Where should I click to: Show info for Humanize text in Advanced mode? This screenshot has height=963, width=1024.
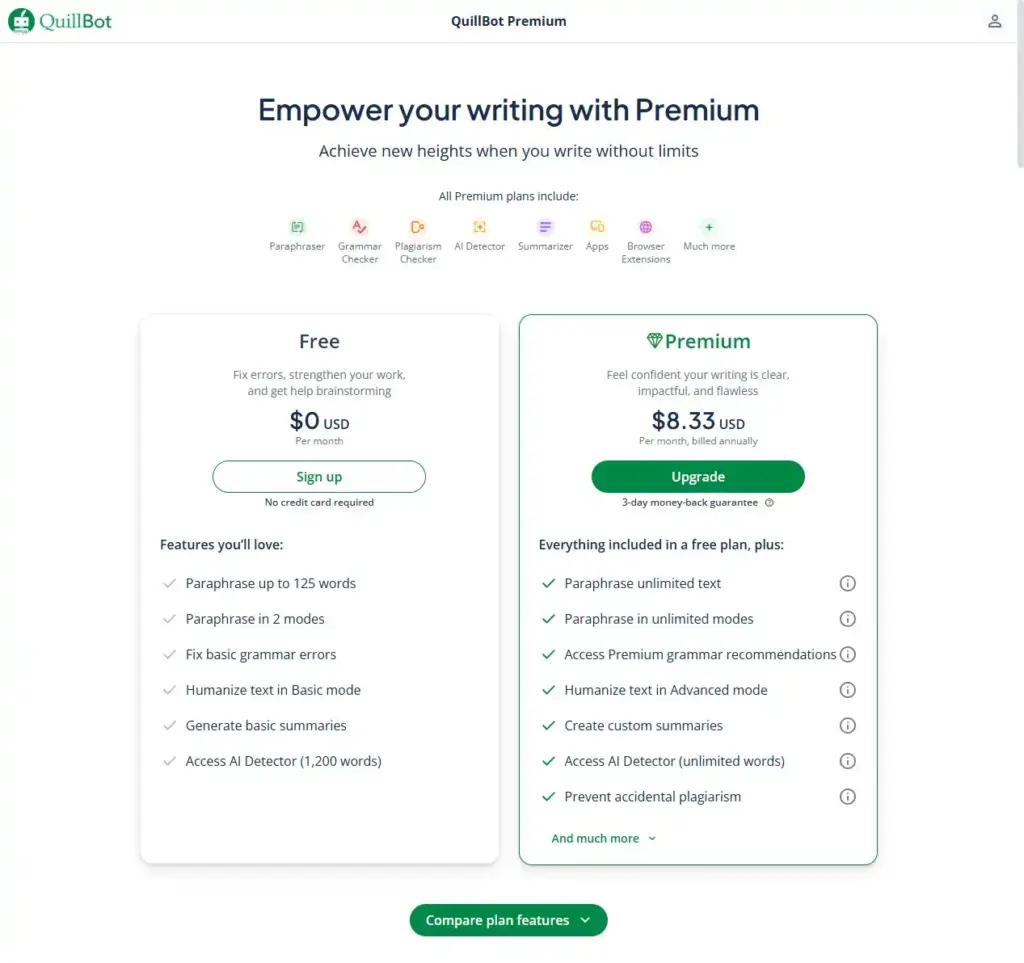(847, 690)
